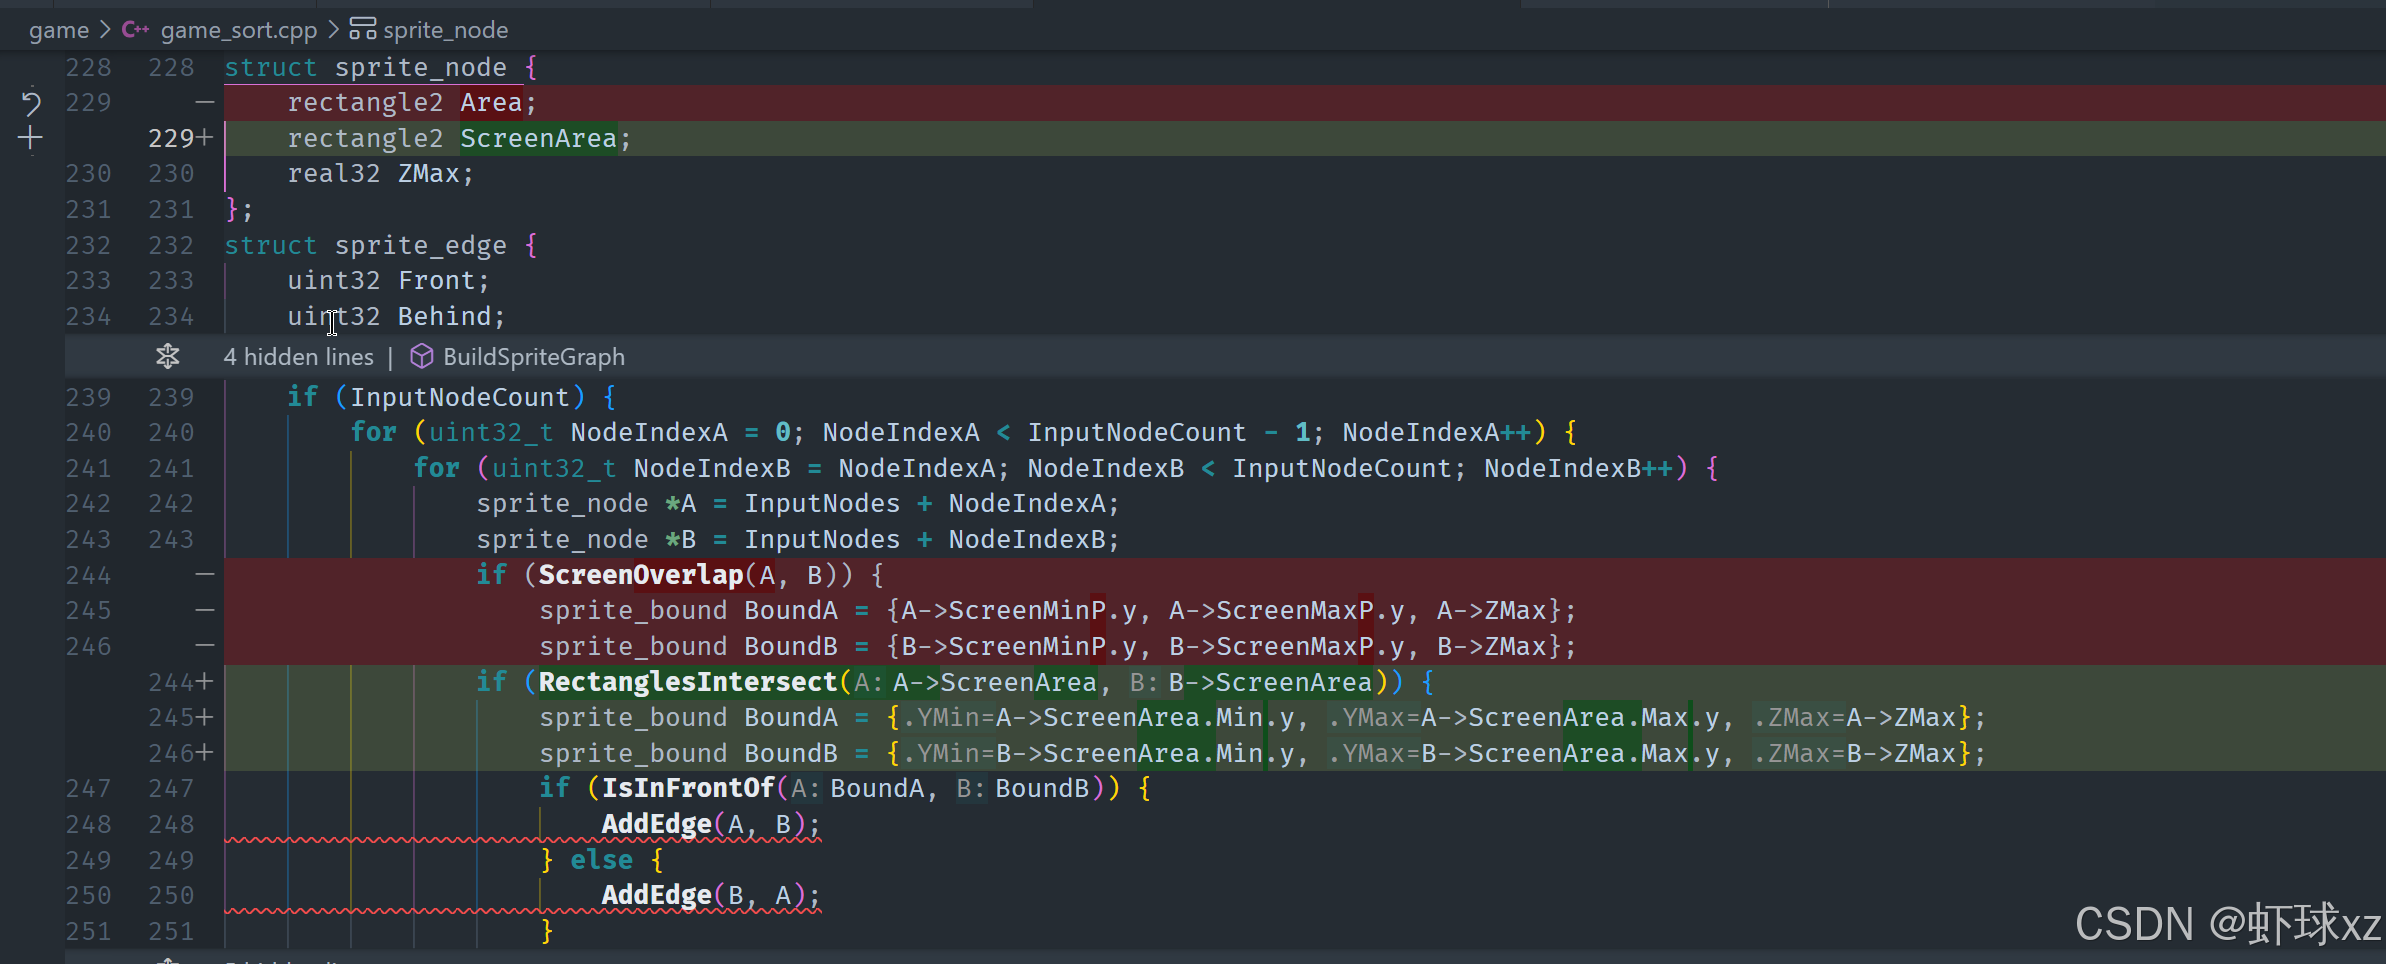
Task: Expand the 4 hidden lines icon
Action: (168, 356)
